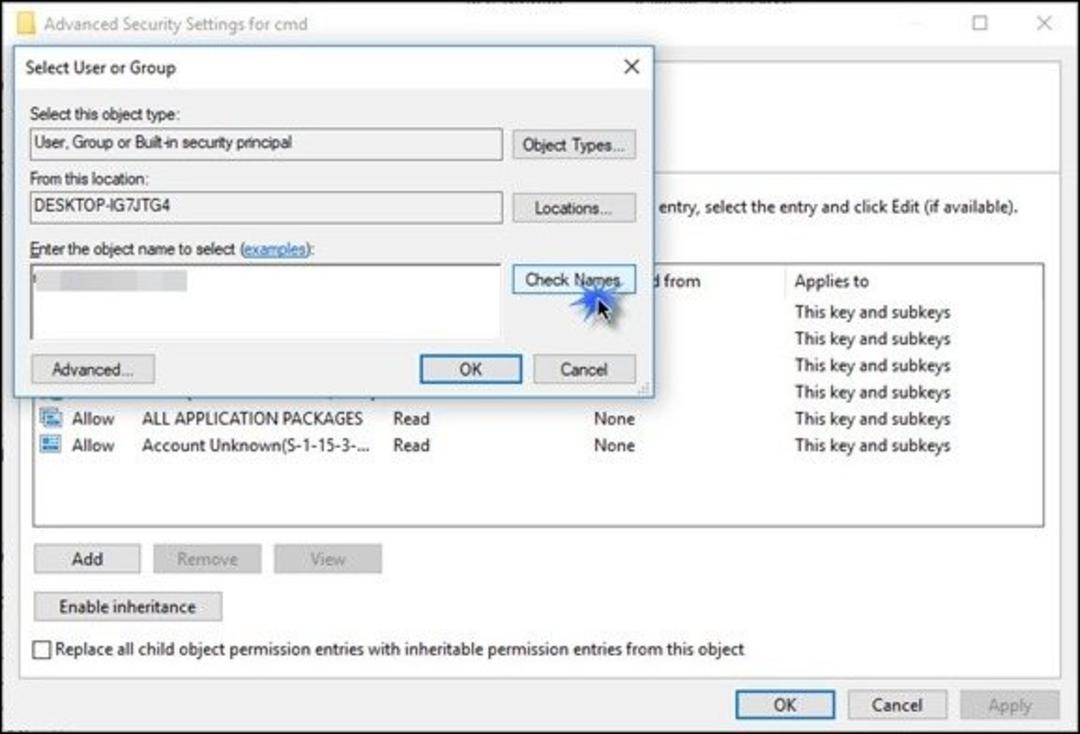Click the Enable inheritance button
Screen dimensions: 1080x734
(128, 607)
